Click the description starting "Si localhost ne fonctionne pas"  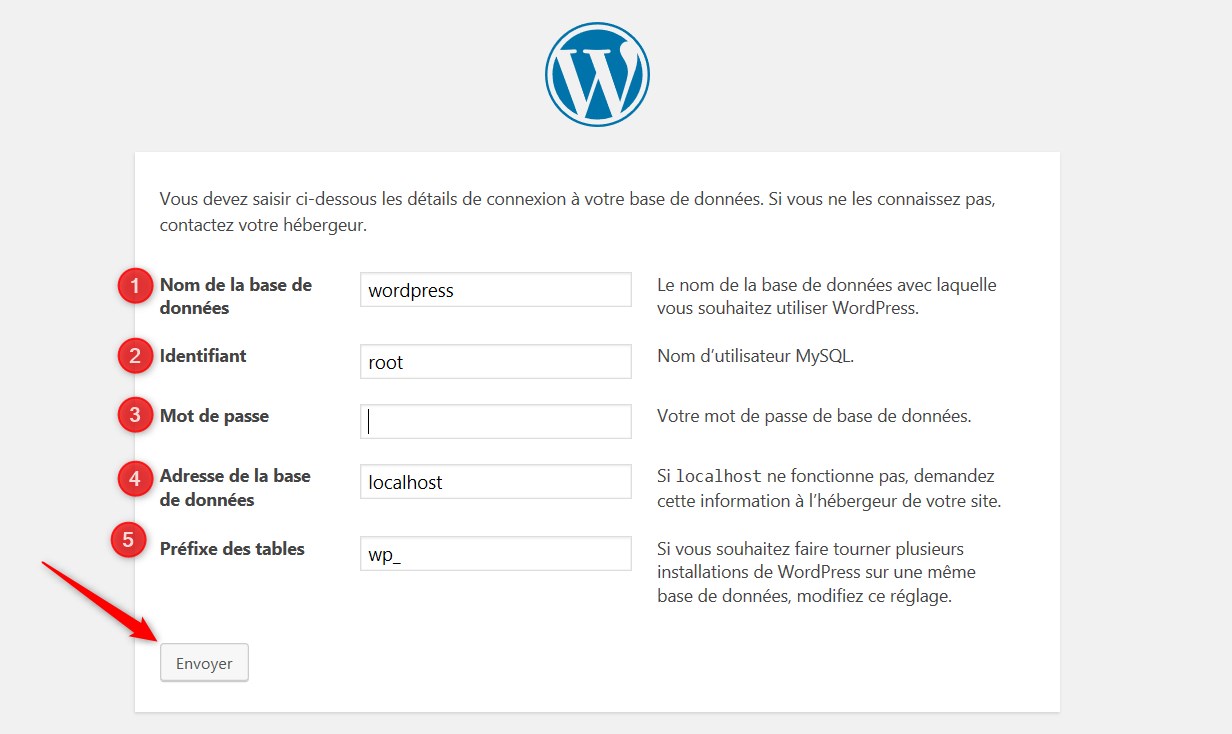829,488
